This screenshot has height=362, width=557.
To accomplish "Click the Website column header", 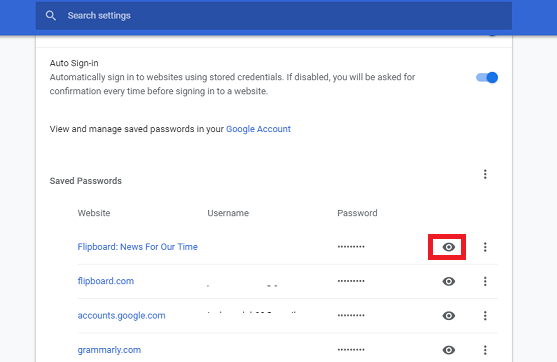I will pos(94,213).
